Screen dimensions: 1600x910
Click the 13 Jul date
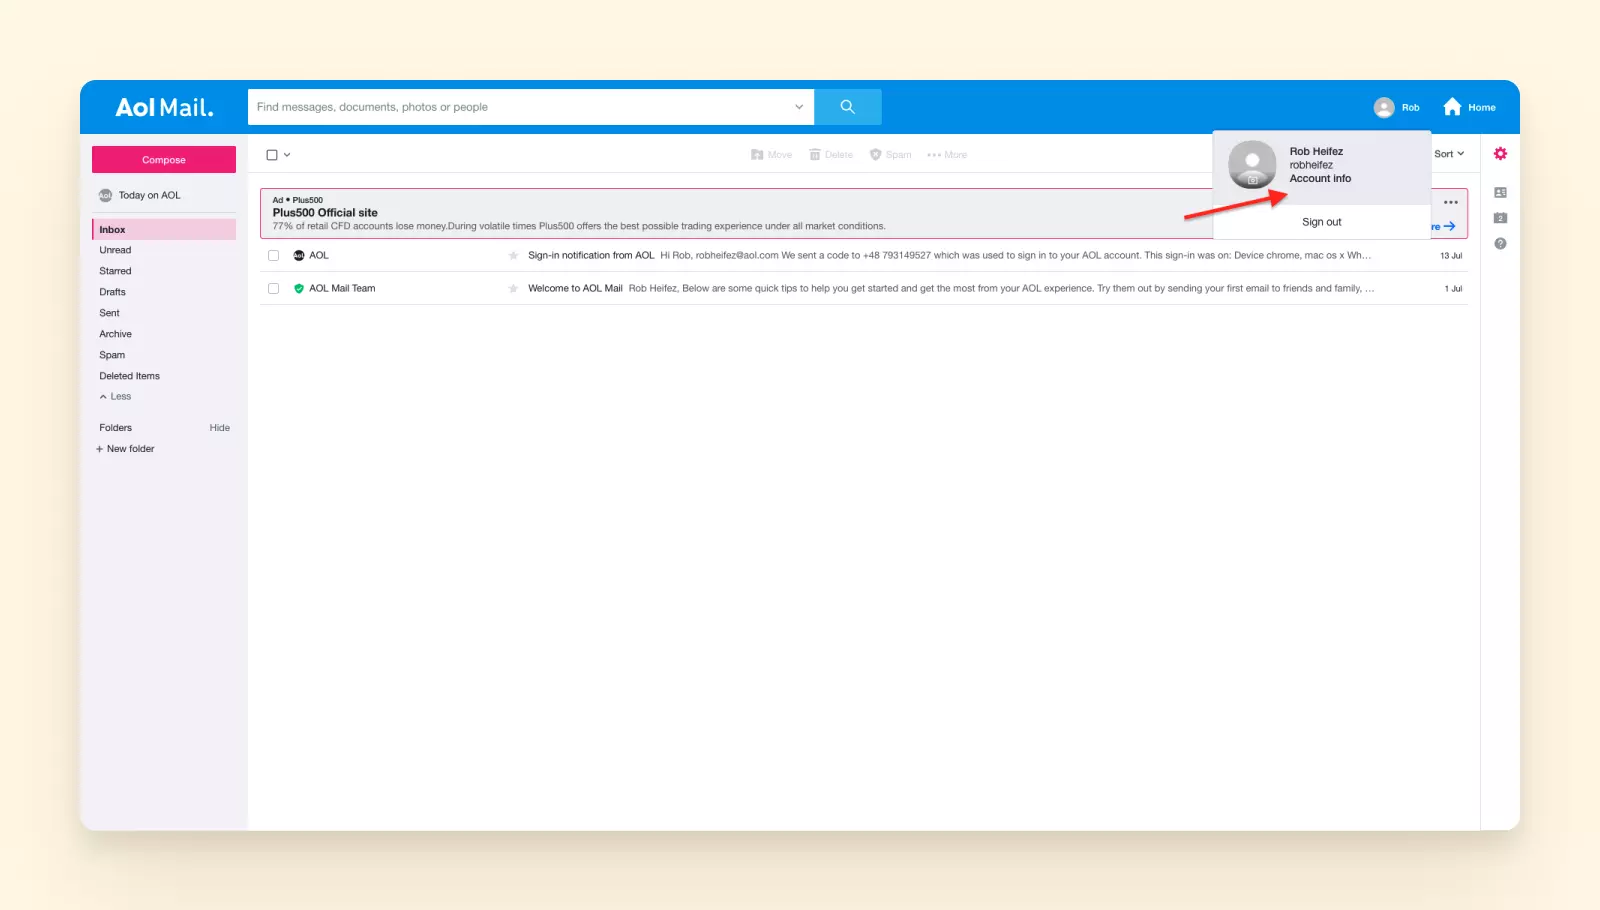tap(1451, 256)
